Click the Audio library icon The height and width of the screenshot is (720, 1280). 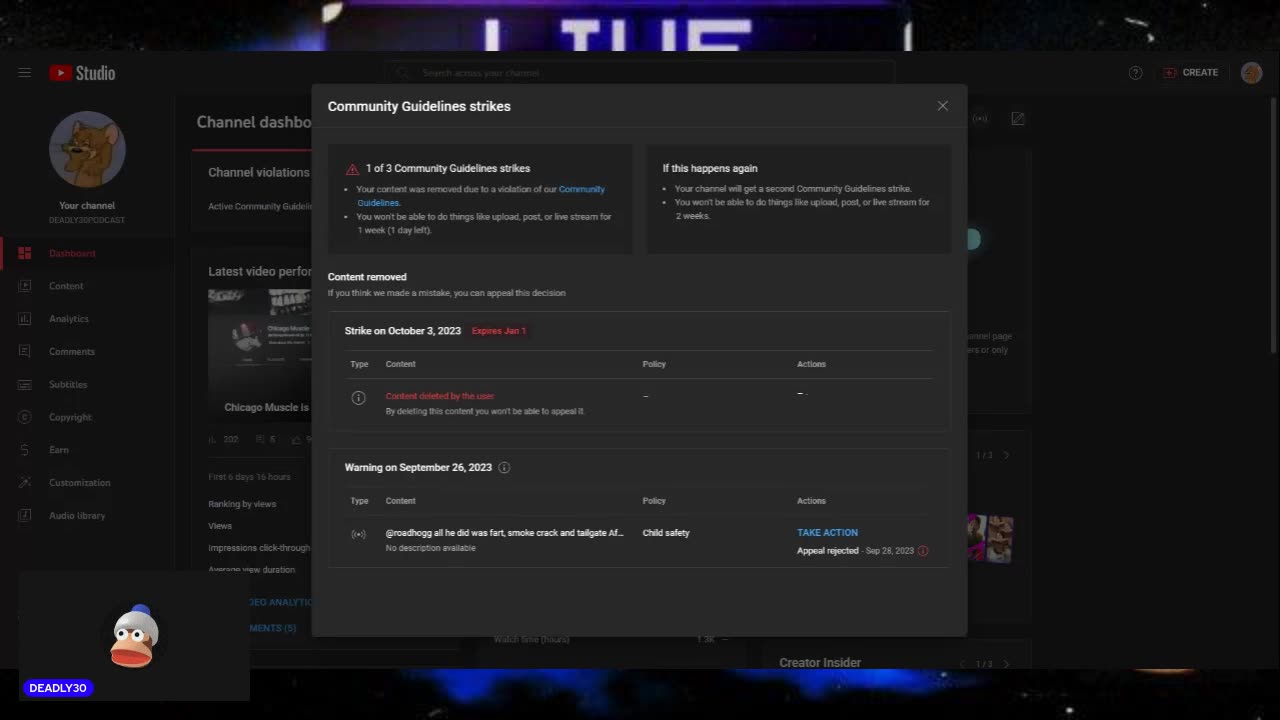[x=25, y=516]
